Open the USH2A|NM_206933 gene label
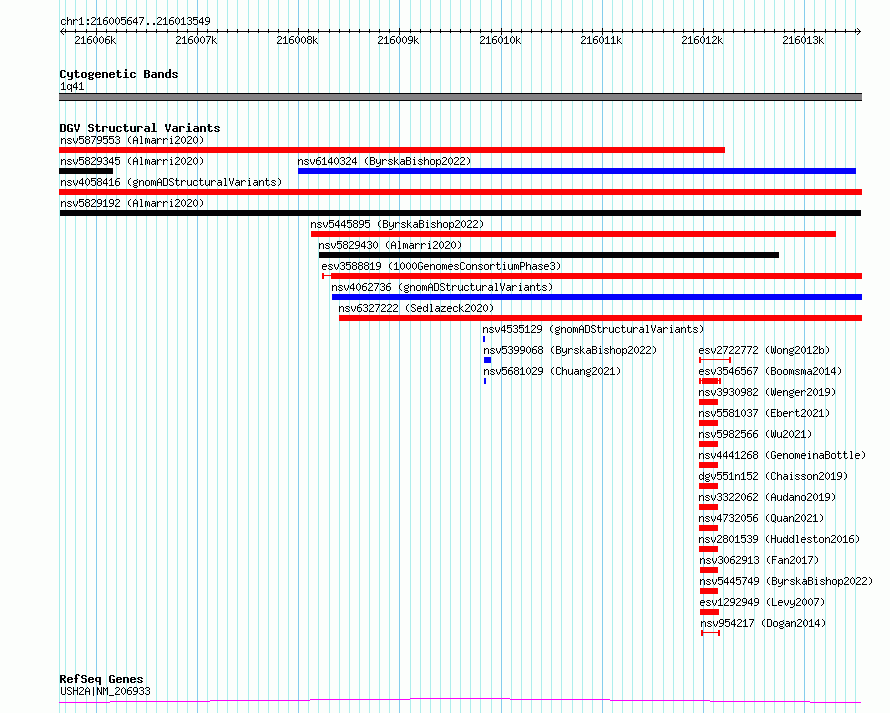Image resolution: width=890 pixels, height=713 pixels. coord(105,691)
